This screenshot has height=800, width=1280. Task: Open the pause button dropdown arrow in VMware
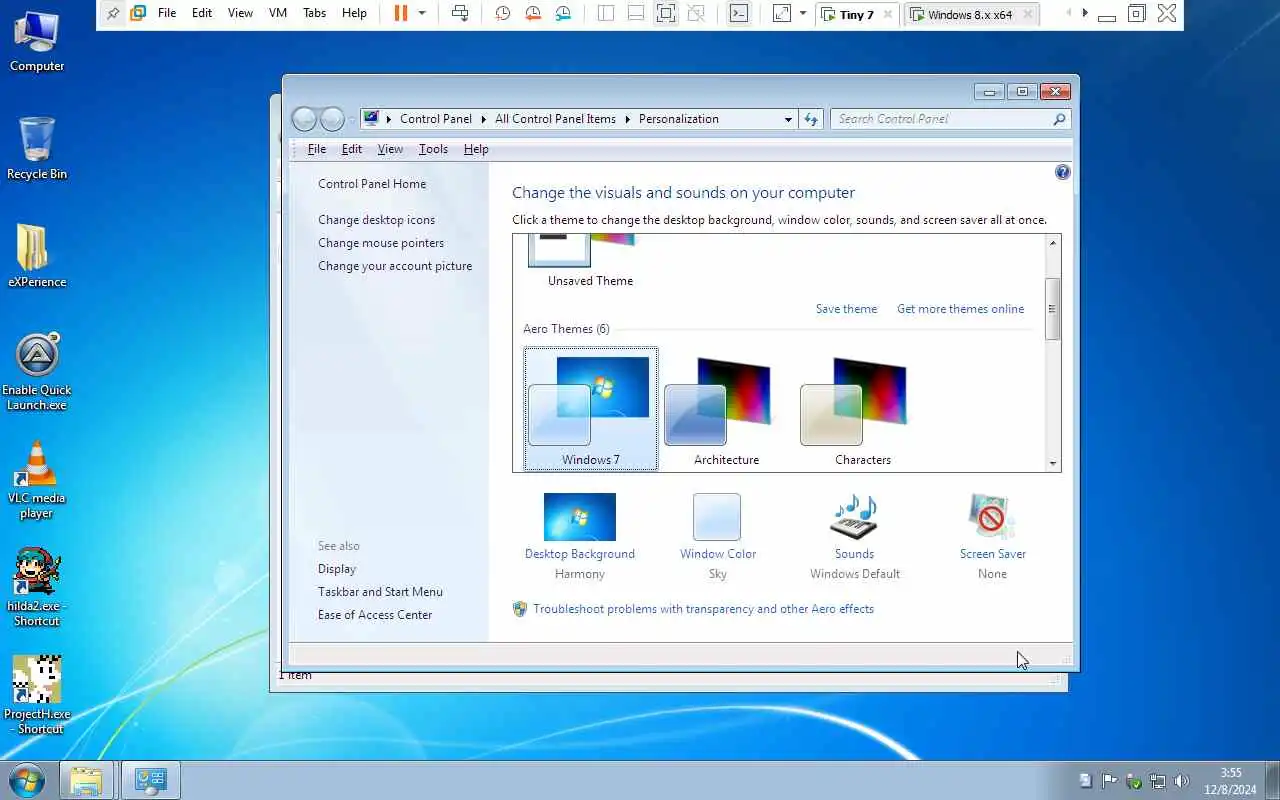click(422, 13)
